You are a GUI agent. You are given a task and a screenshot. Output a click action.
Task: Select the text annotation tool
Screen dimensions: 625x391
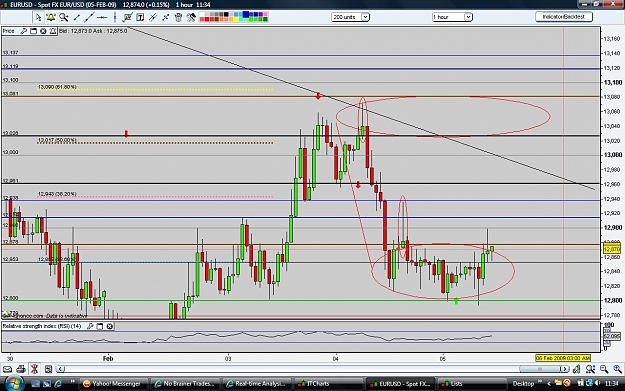coord(140,17)
